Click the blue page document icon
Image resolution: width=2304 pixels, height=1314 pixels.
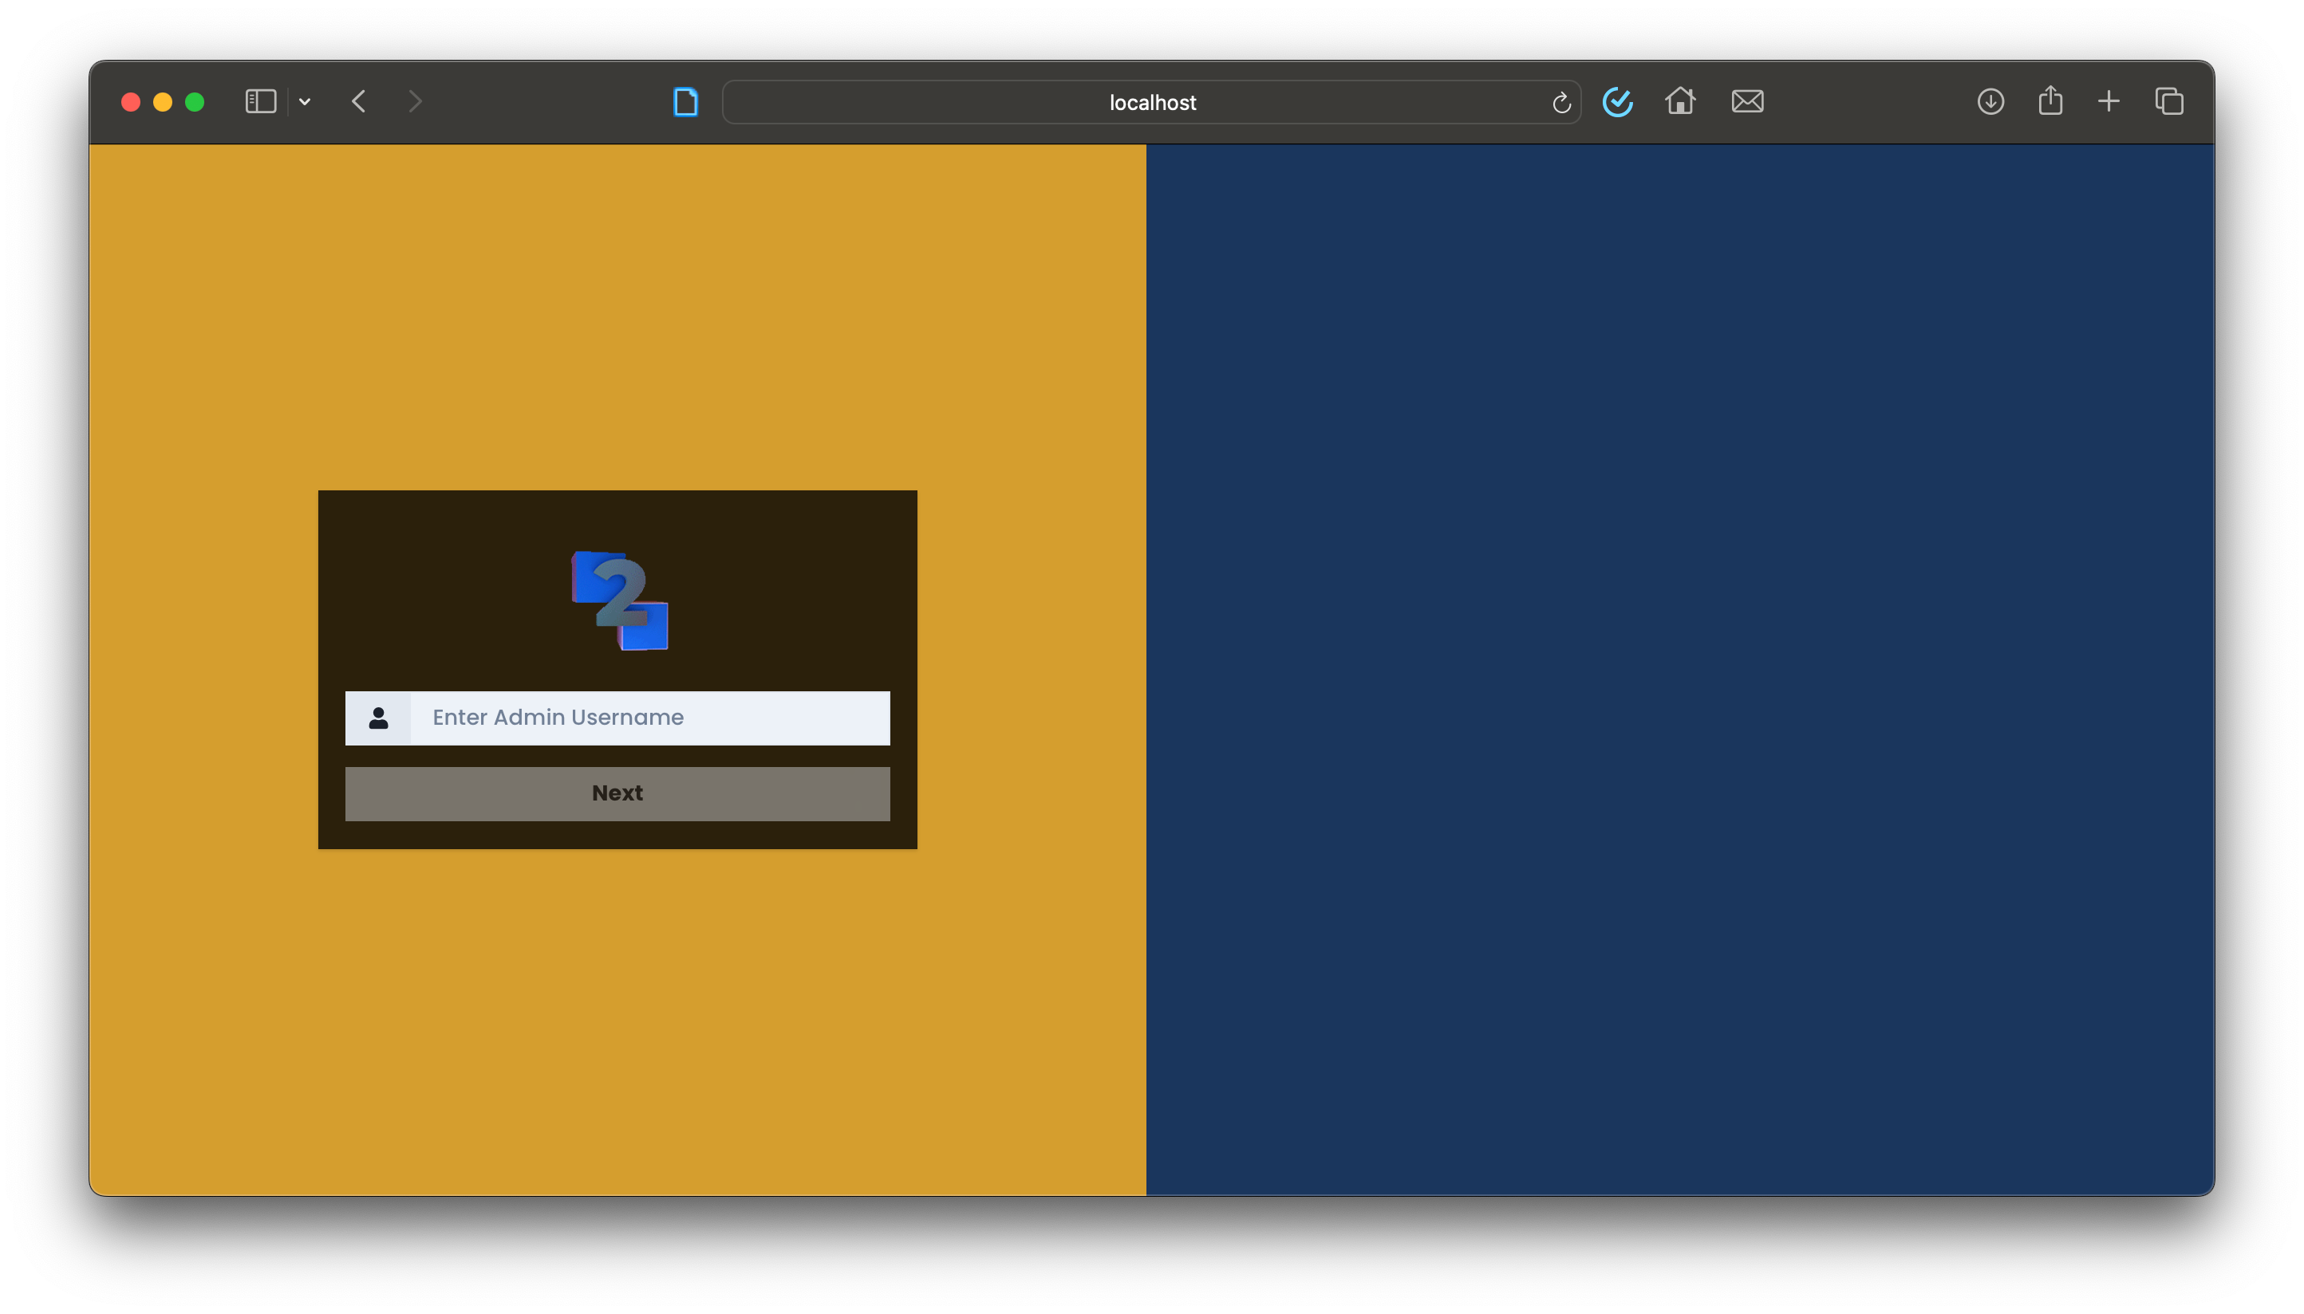[685, 101]
